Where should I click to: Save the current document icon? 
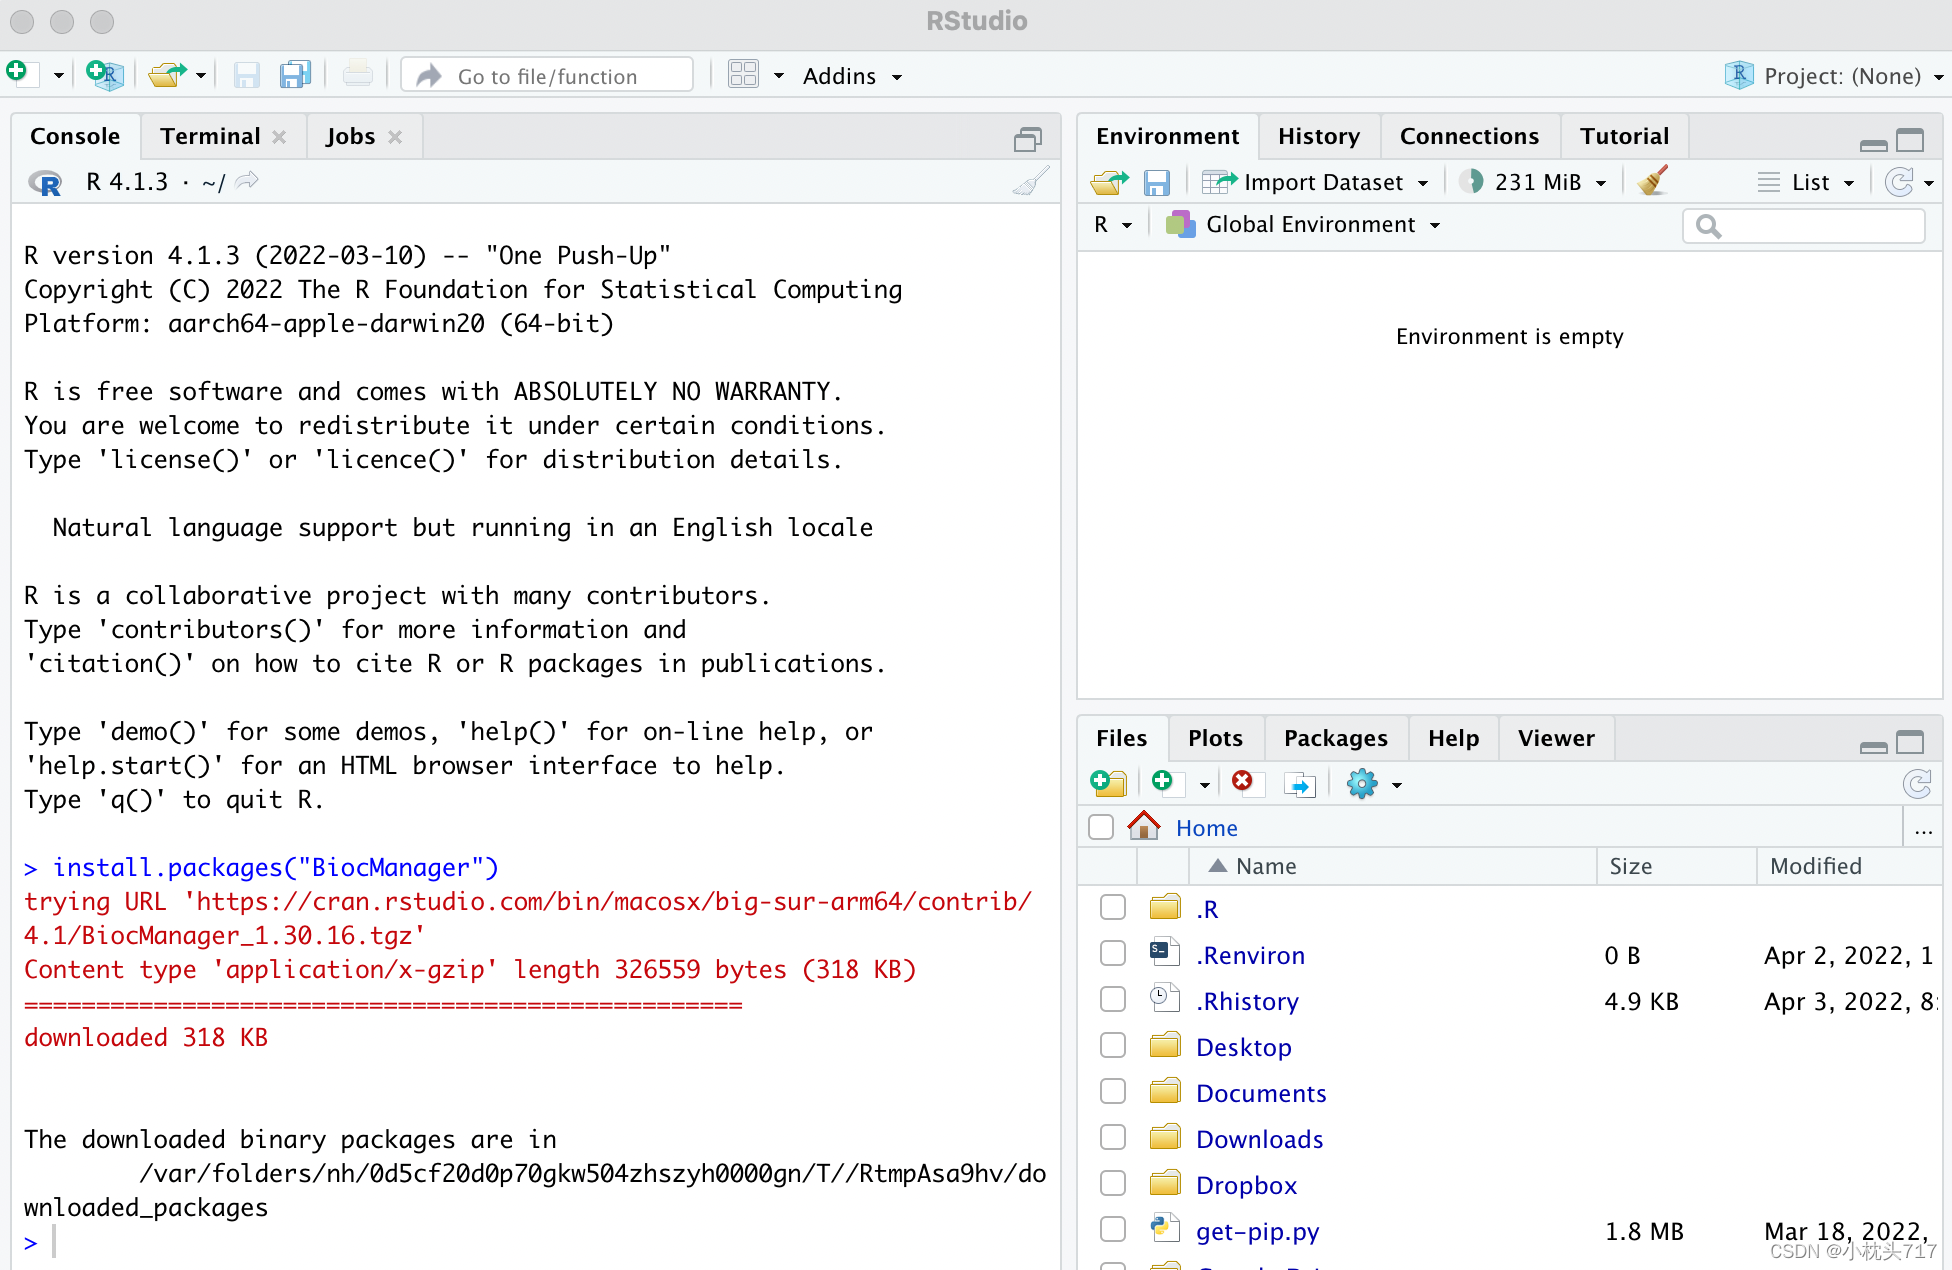tap(246, 75)
